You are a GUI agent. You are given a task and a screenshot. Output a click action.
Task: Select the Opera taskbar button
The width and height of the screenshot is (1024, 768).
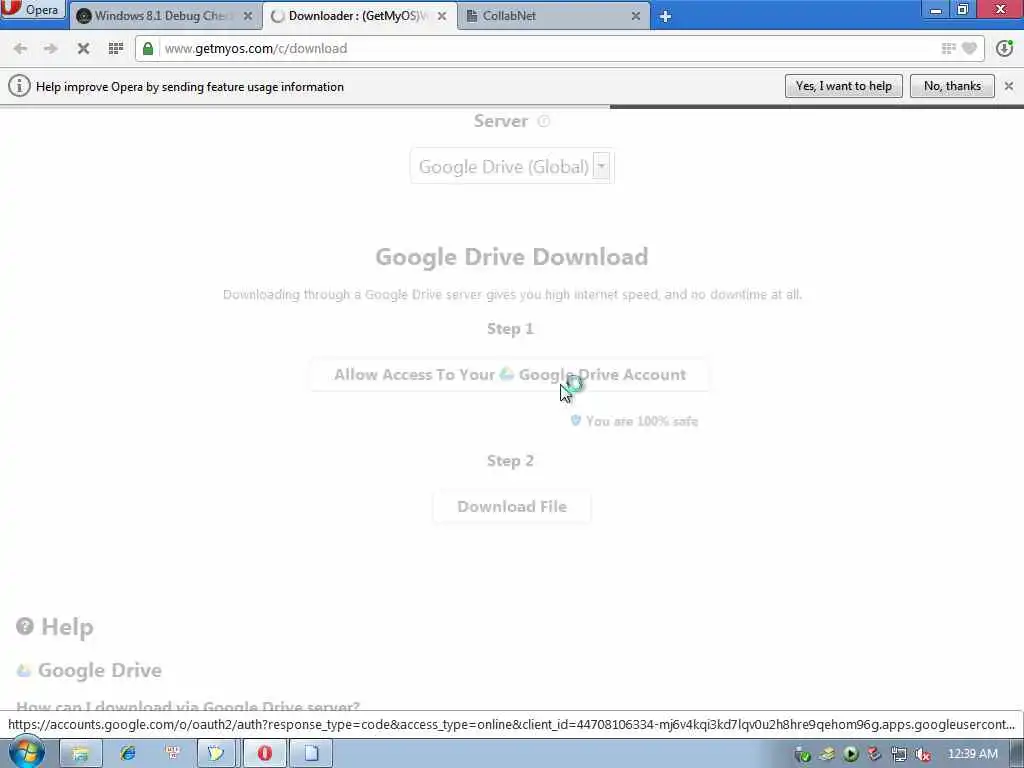264,754
